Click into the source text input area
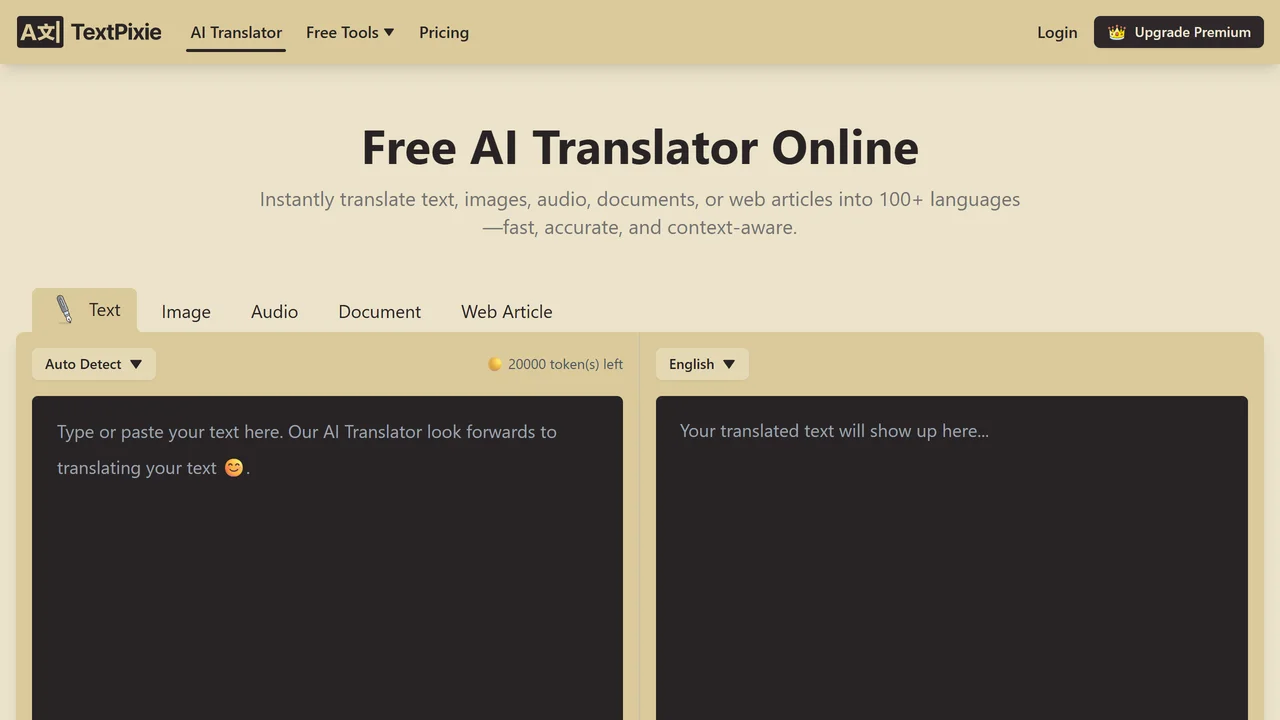The height and width of the screenshot is (720, 1280). pos(327,558)
